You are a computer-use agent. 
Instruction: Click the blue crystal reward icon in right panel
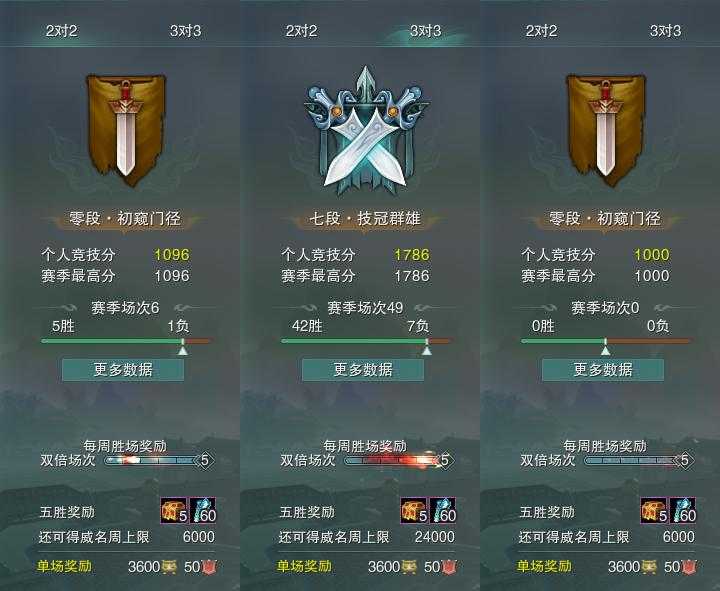click(683, 510)
